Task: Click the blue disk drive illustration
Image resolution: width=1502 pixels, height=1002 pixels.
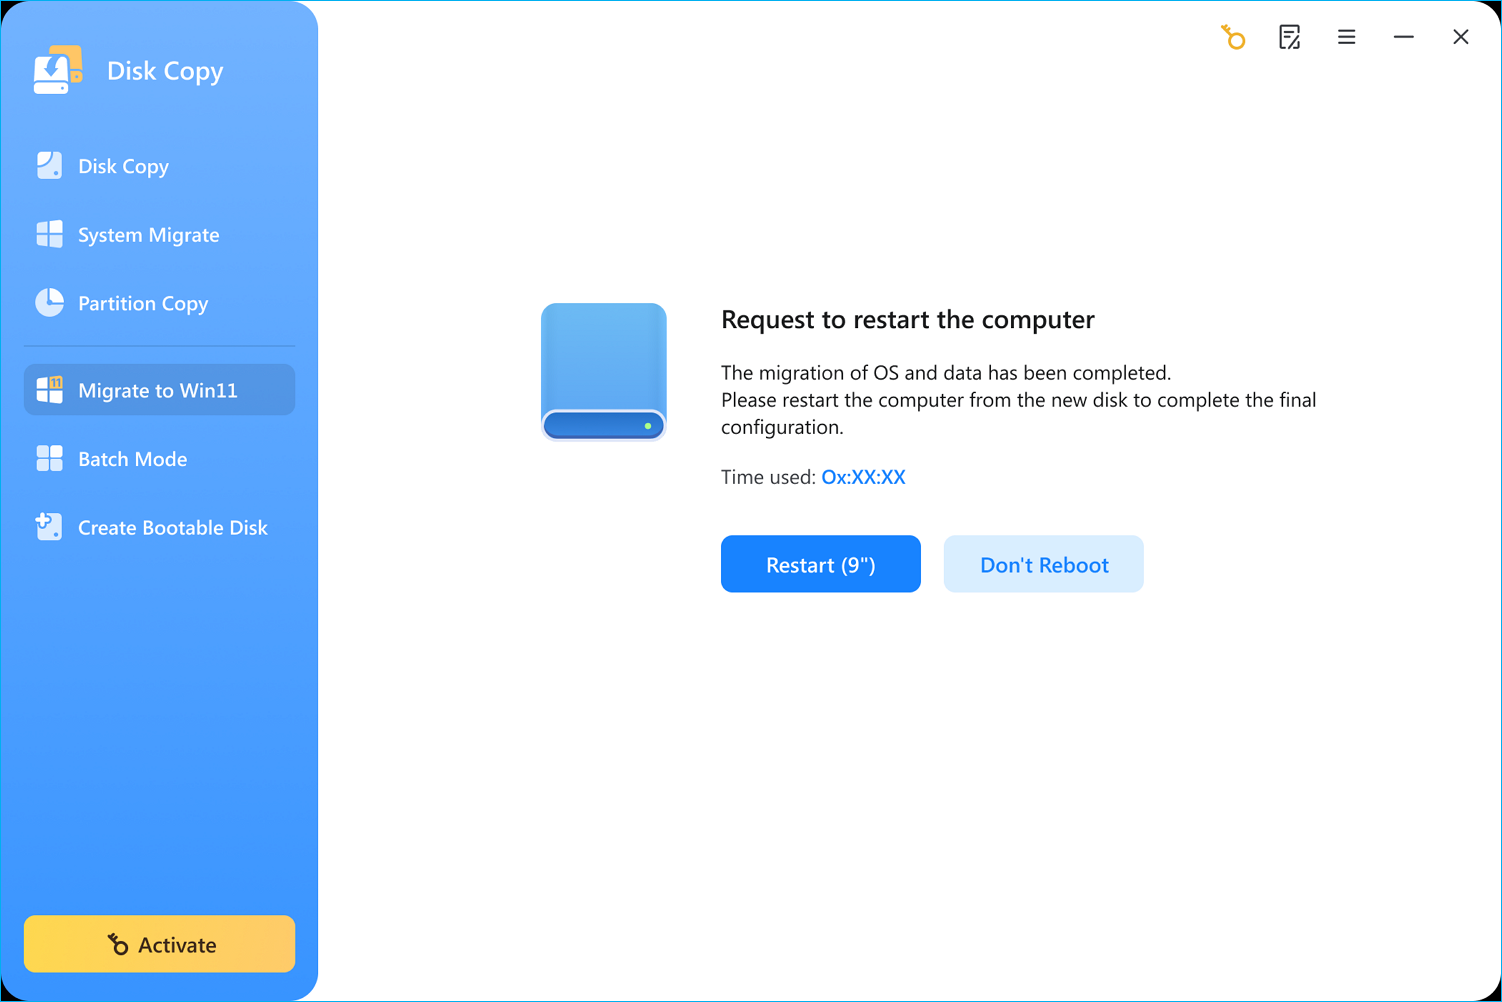Action: click(x=604, y=372)
